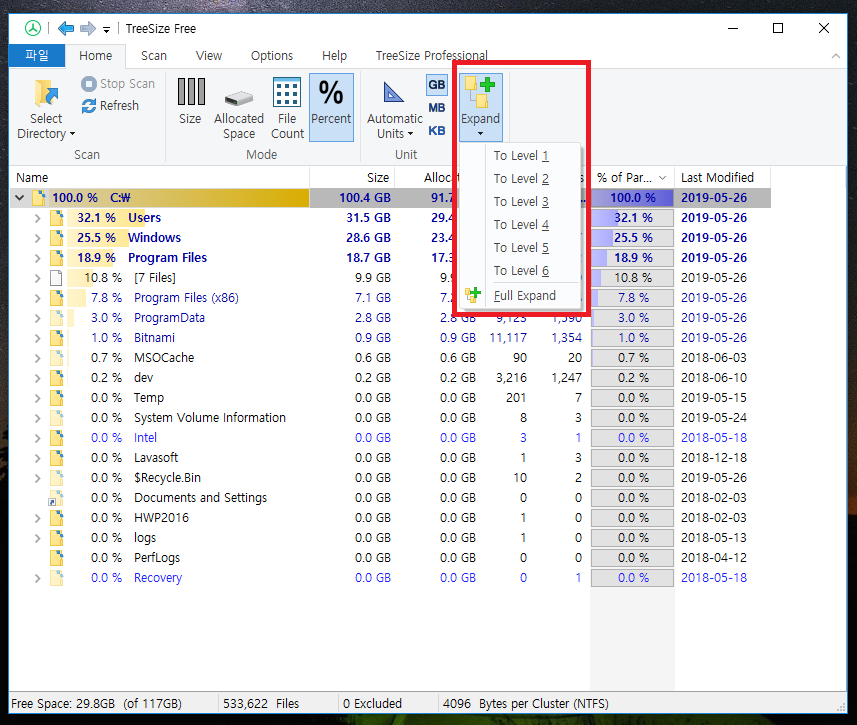Switch to the Options tab
The image size is (857, 725).
point(272,56)
